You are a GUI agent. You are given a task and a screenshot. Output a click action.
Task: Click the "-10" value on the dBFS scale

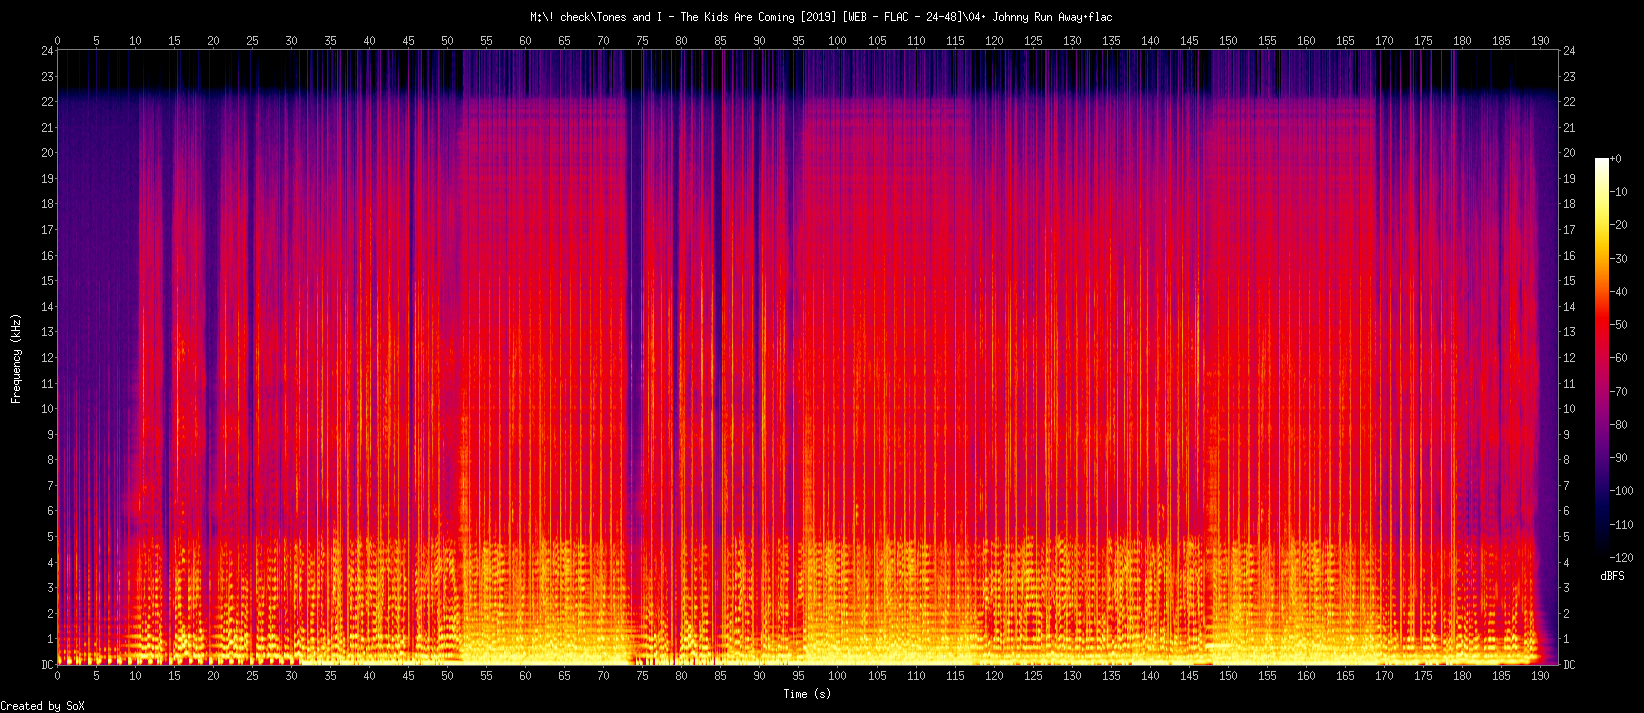coord(1619,192)
